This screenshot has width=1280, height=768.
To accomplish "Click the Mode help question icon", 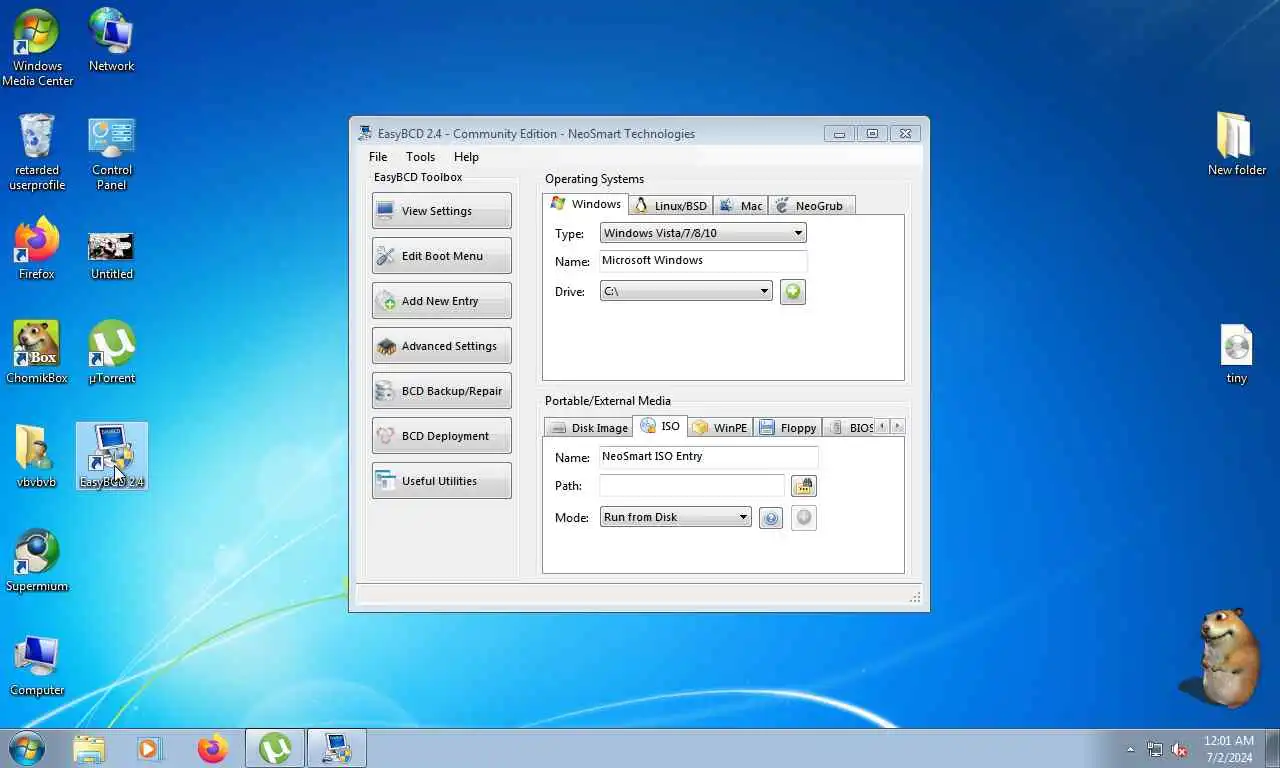I will (x=771, y=518).
